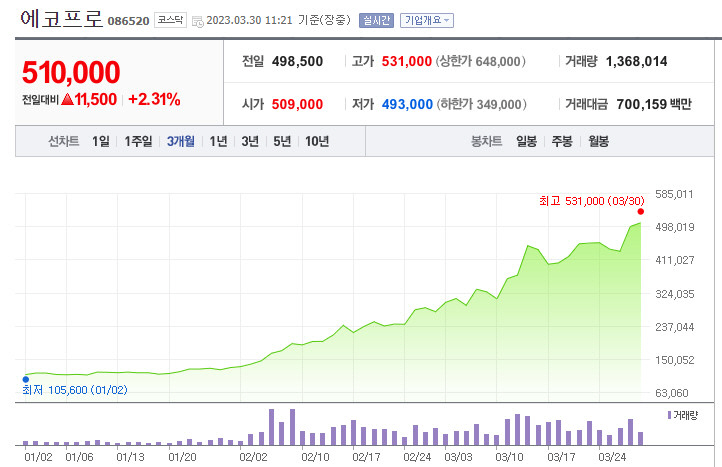Switch chart to 3년 range

click(250, 141)
